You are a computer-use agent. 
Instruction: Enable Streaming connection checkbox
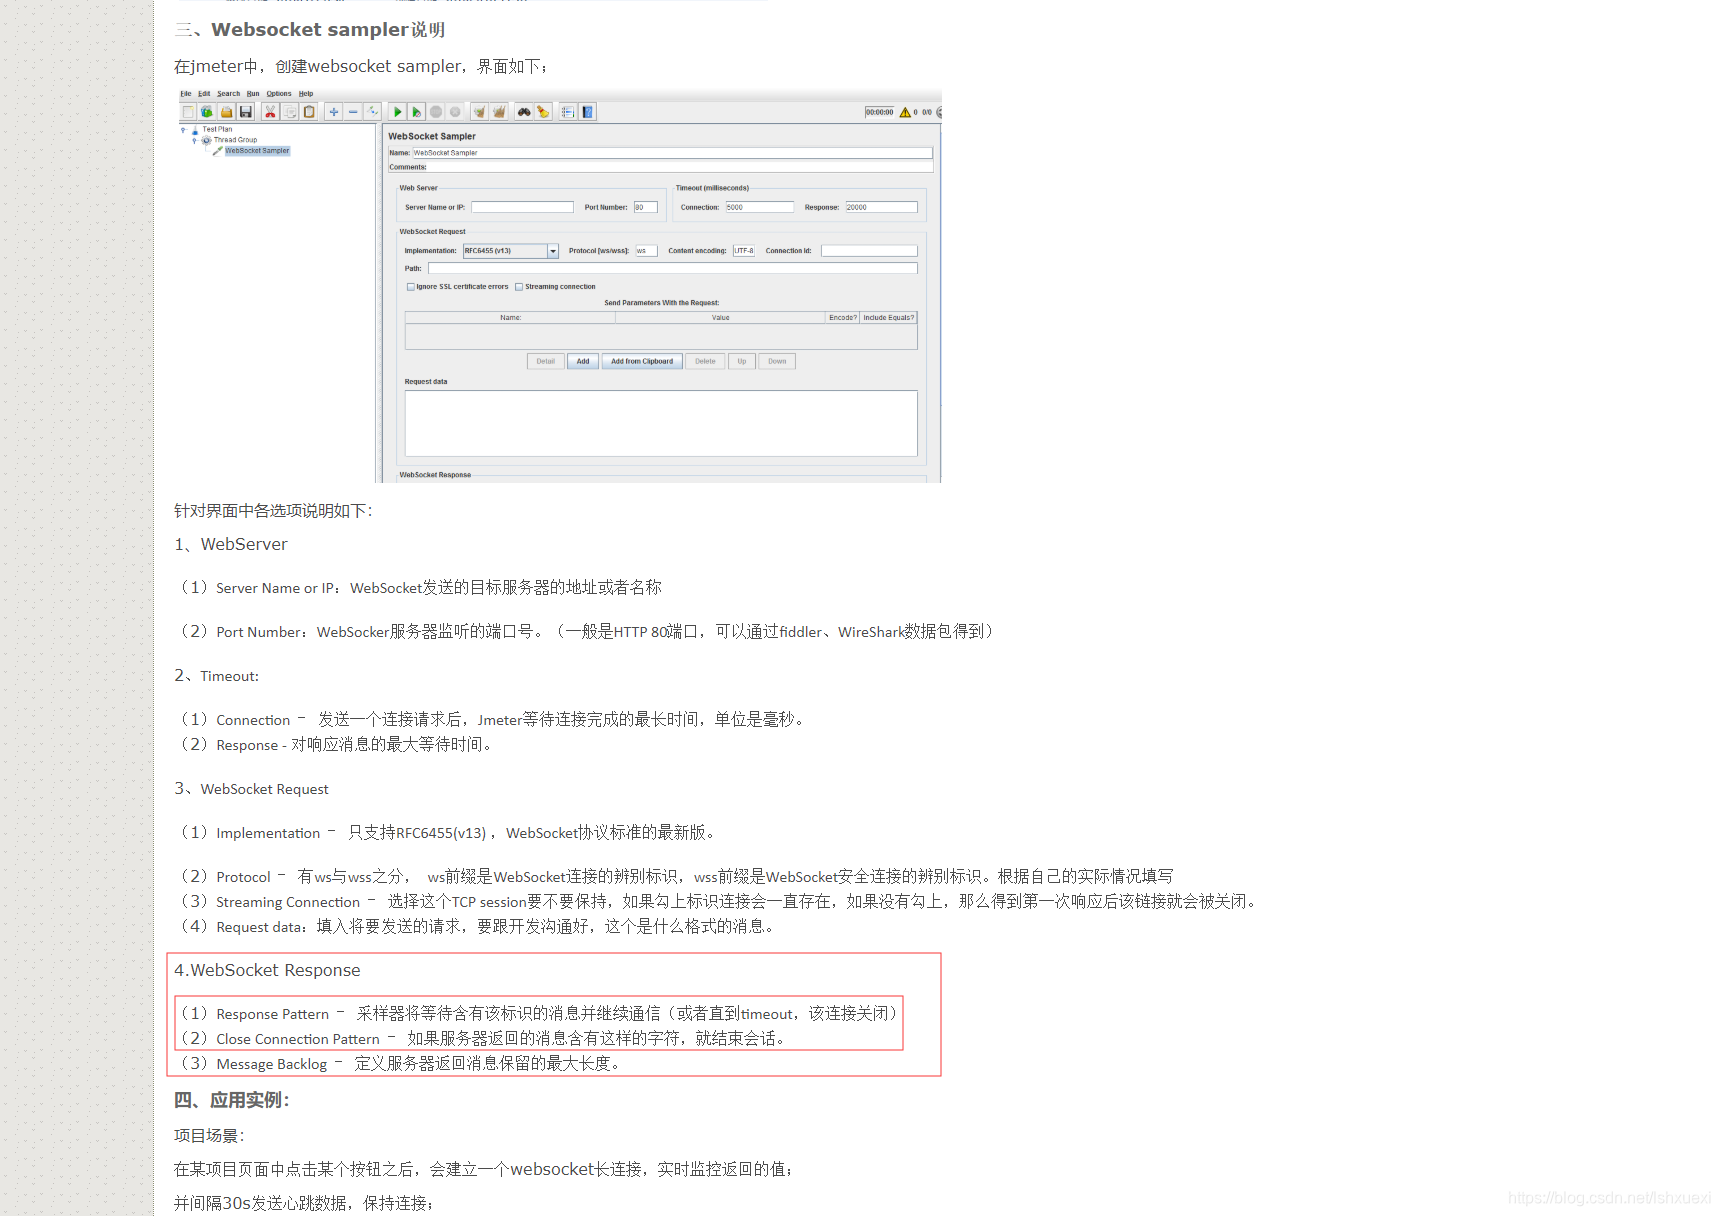(519, 287)
